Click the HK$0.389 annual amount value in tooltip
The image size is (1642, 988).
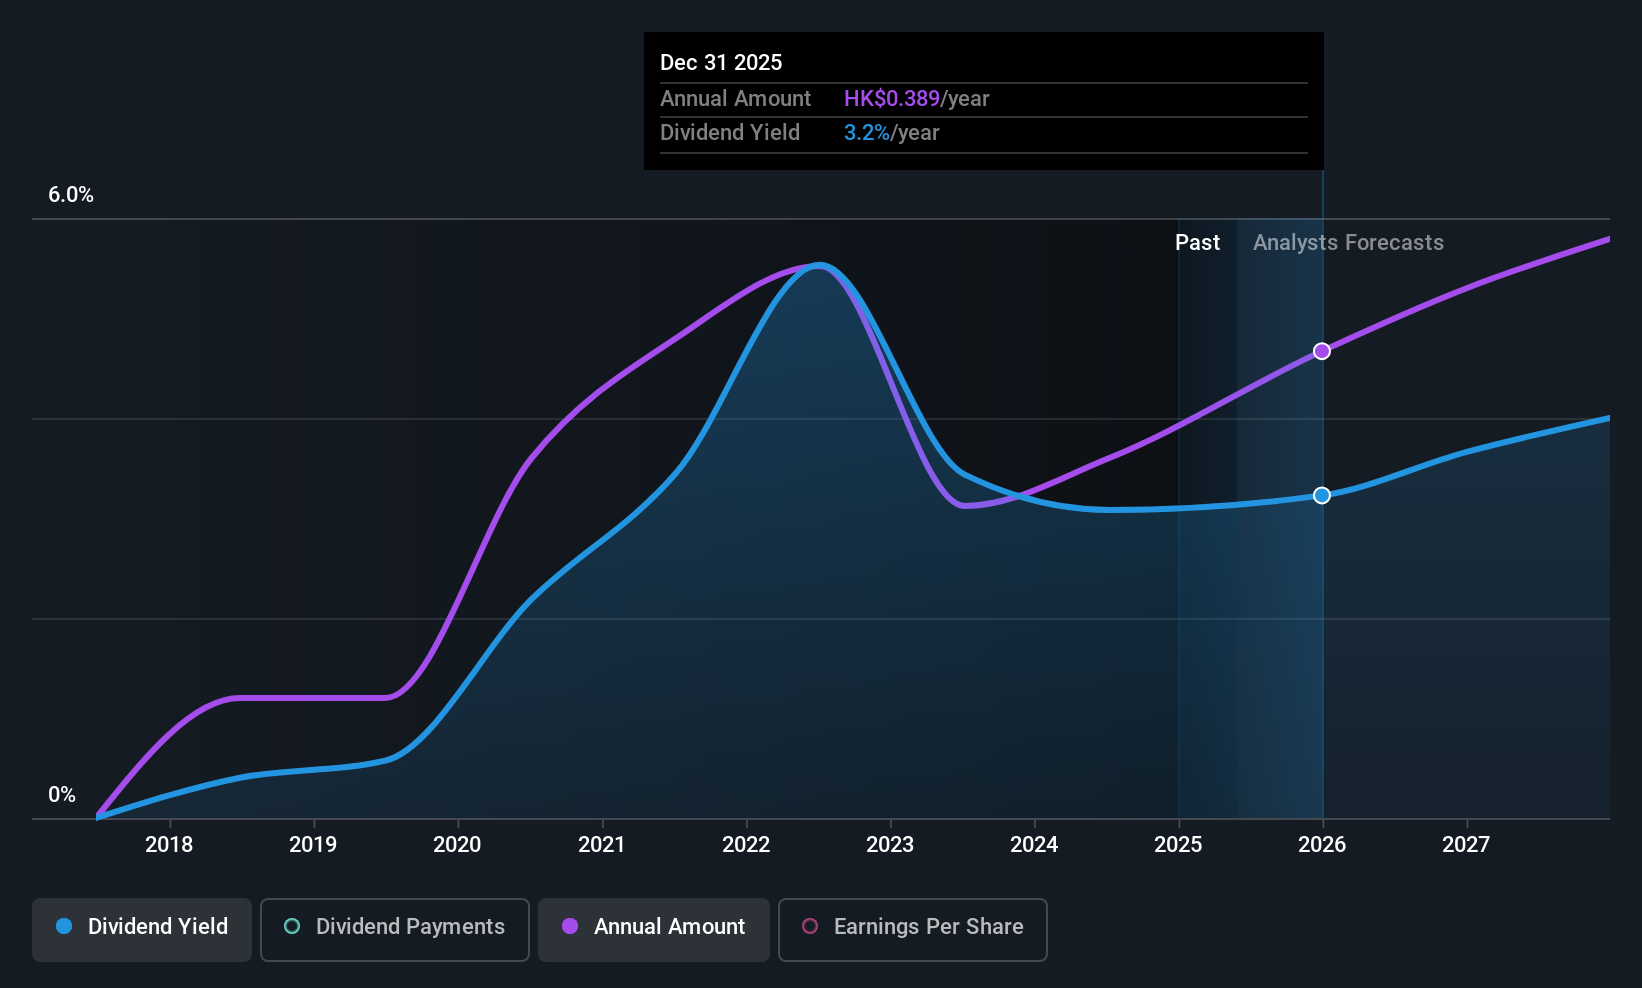coord(892,98)
